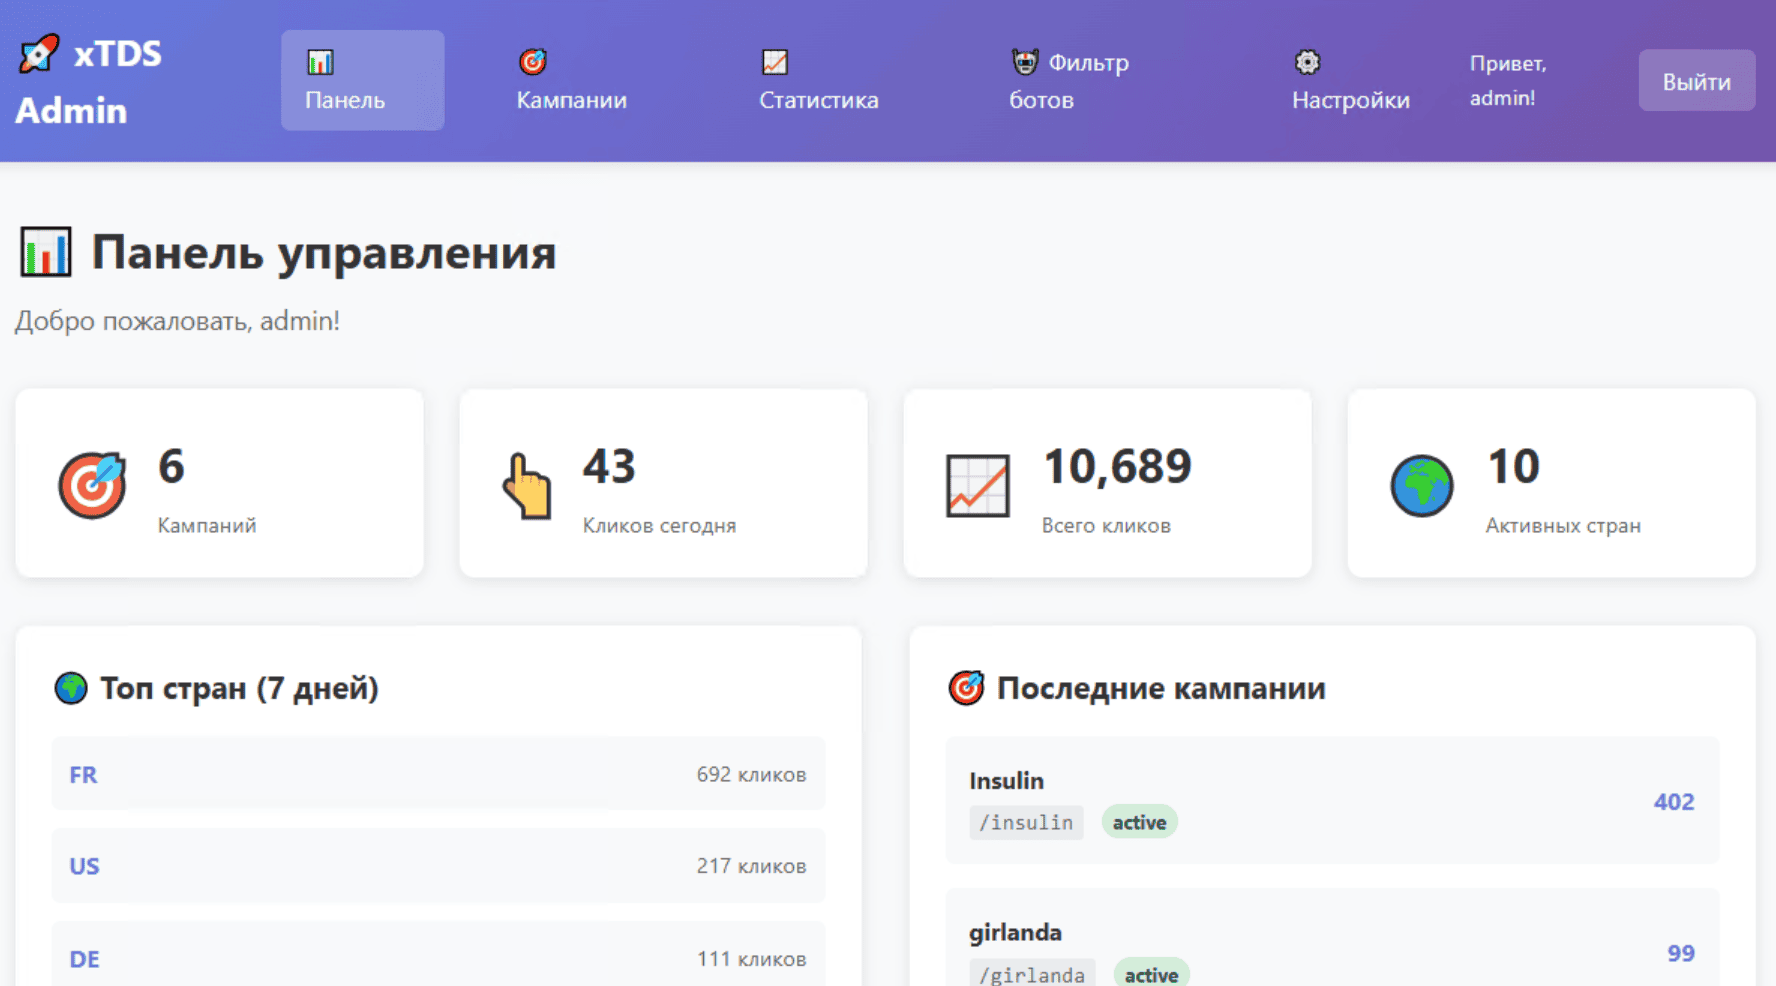This screenshot has height=986, width=1776.
Task: Switch to the Статистика tab
Action: (x=818, y=80)
